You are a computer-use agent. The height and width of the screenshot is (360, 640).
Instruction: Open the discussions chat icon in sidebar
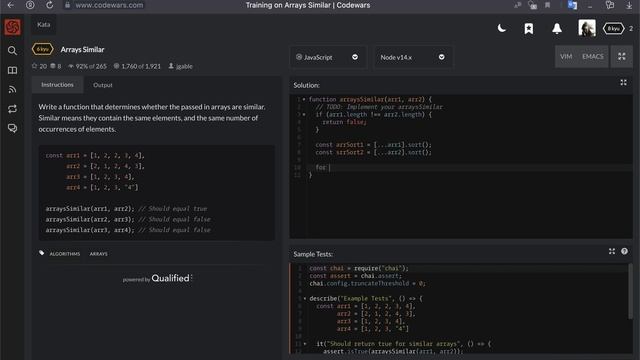pos(12,128)
